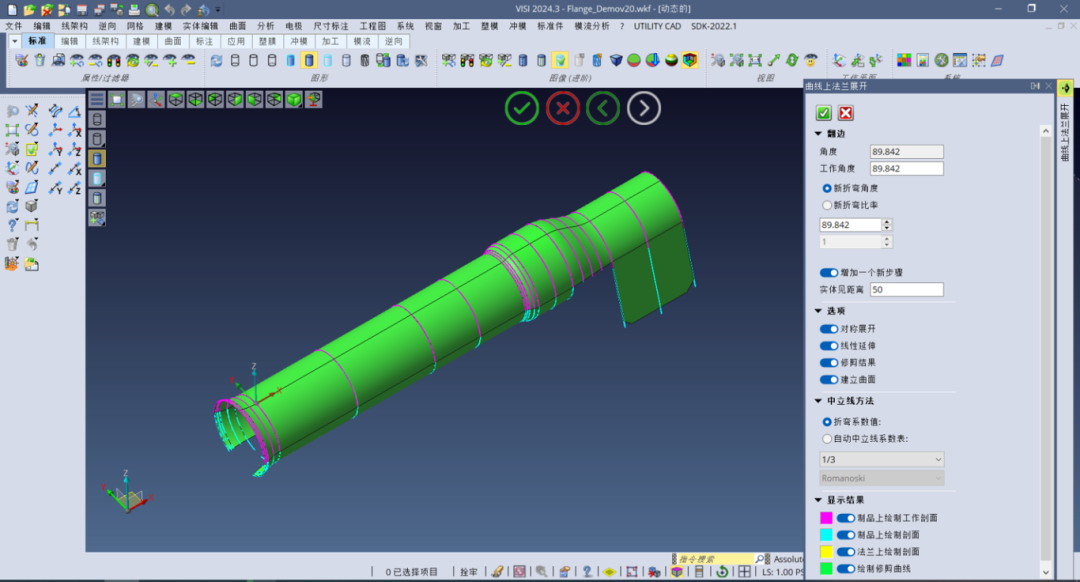This screenshot has width=1080, height=582.
Task: Click the traffic-light filter icon in attribute group
Action: (114, 61)
